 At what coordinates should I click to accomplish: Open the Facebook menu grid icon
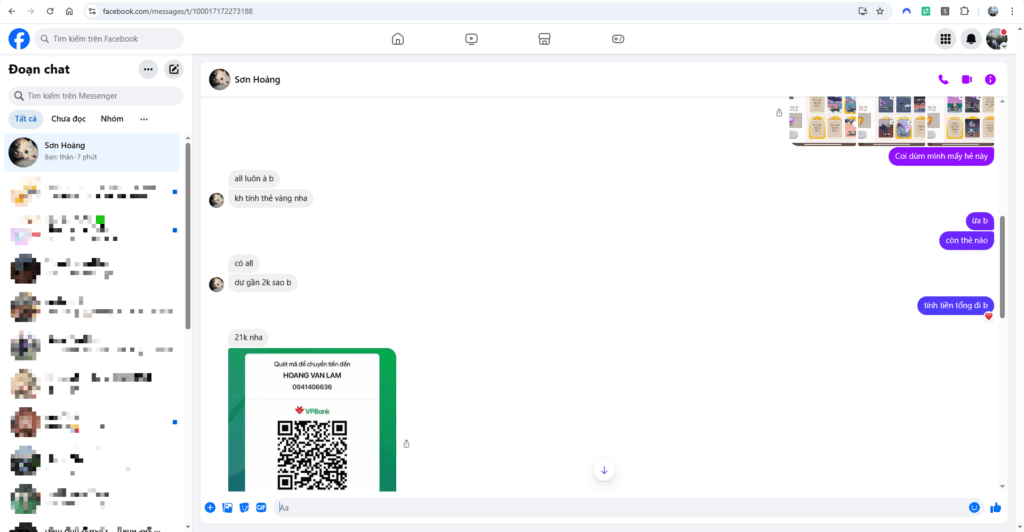pyautogui.click(x=945, y=39)
